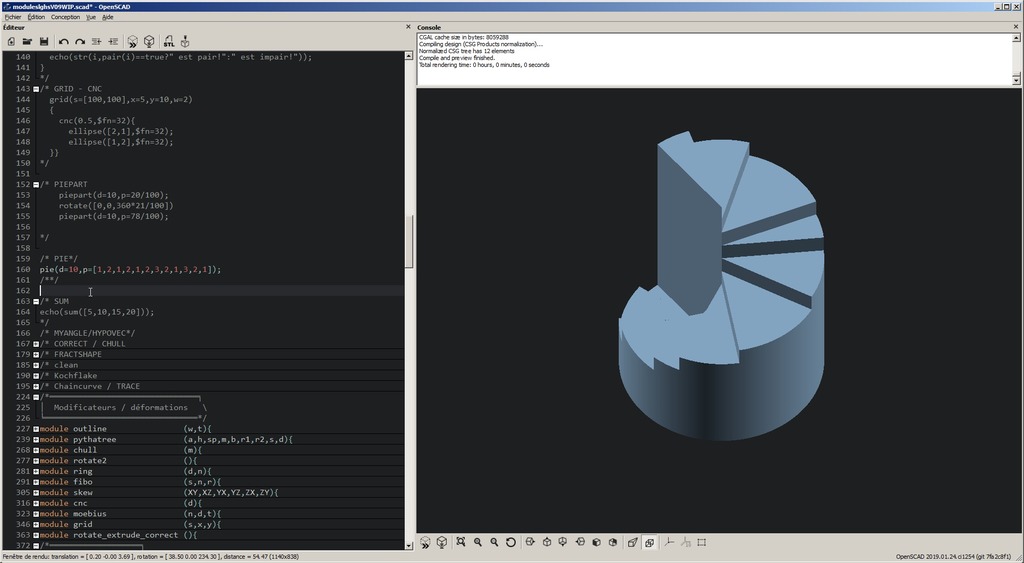Save the file with the floppy disk icon
The width and height of the screenshot is (1024, 563).
click(44, 41)
